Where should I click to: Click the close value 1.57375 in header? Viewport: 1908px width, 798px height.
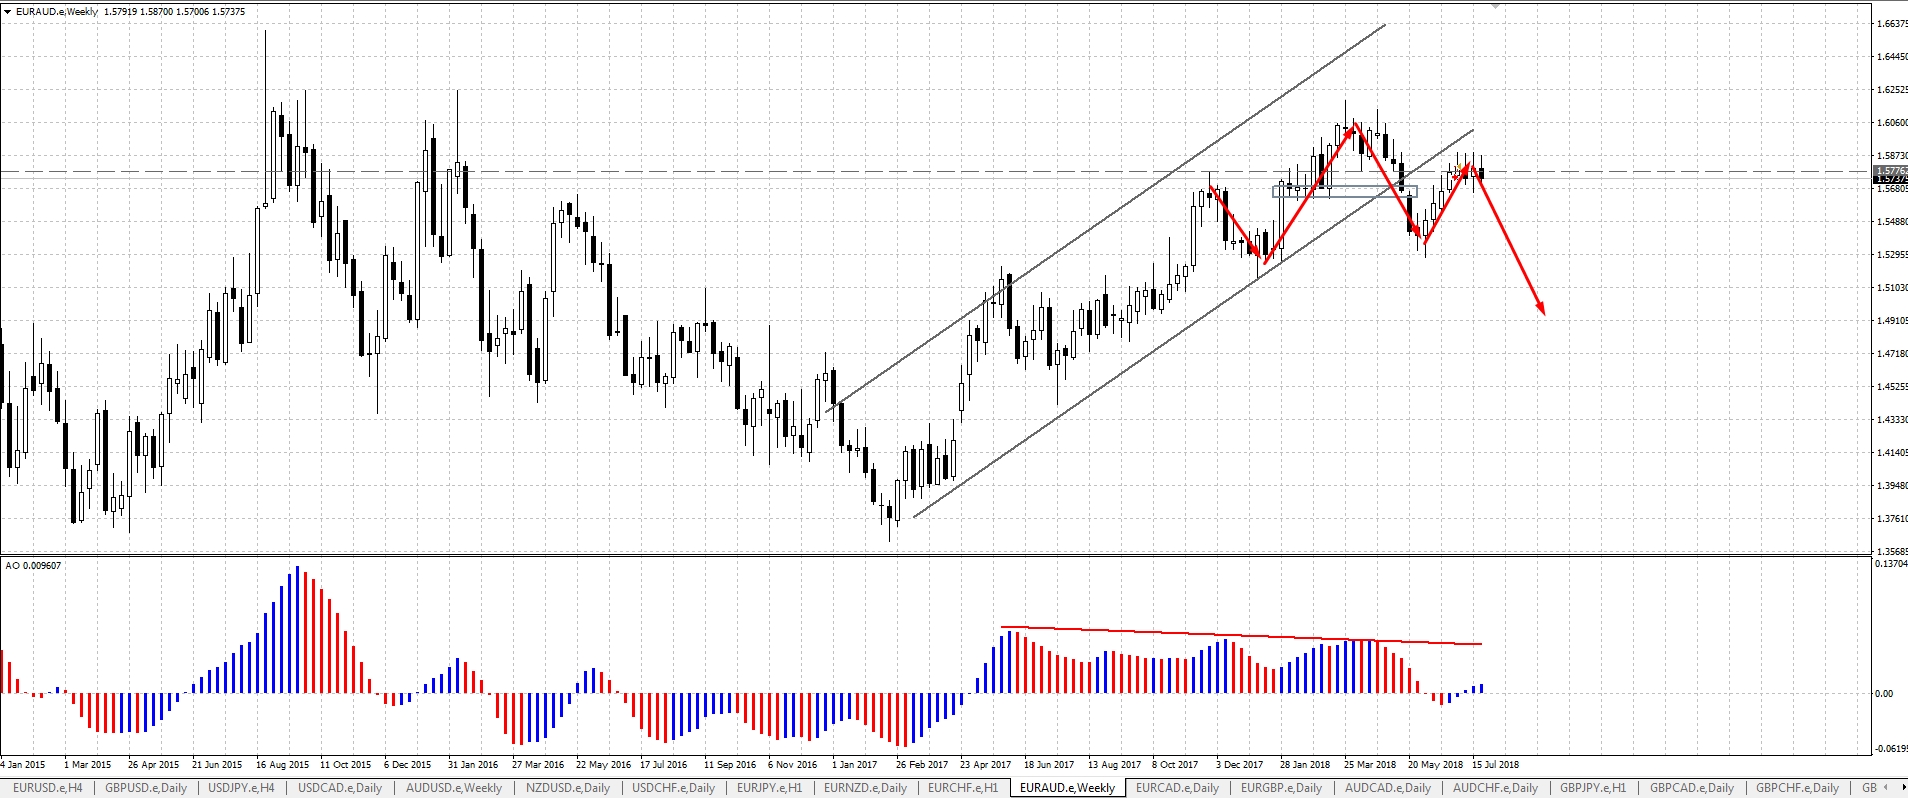pos(227,12)
